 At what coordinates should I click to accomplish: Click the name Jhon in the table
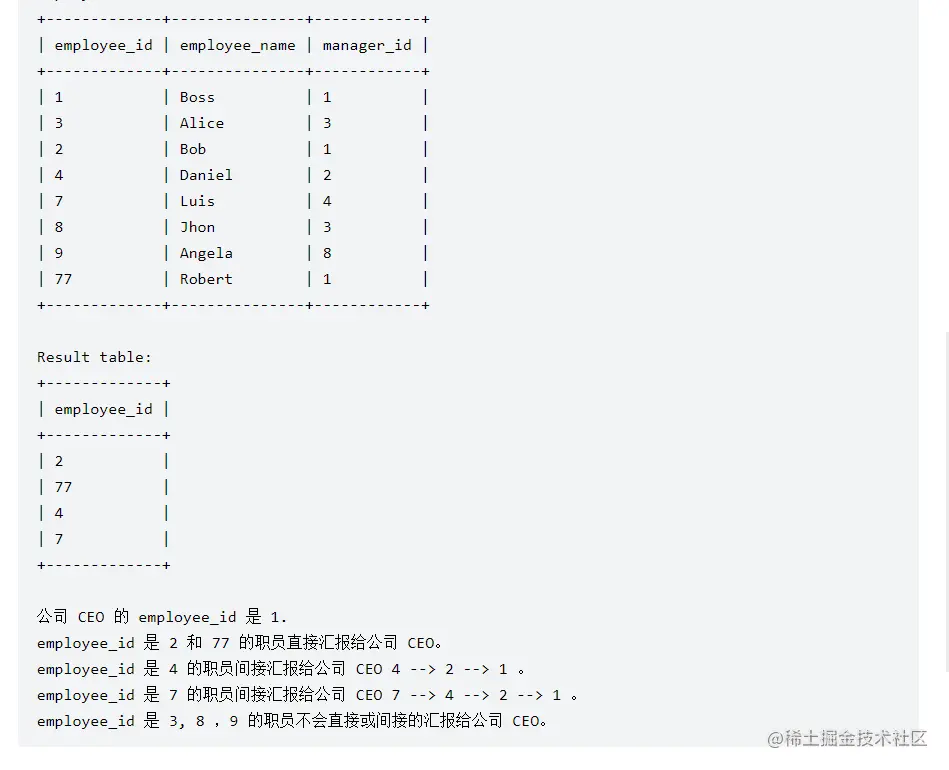[197, 227]
